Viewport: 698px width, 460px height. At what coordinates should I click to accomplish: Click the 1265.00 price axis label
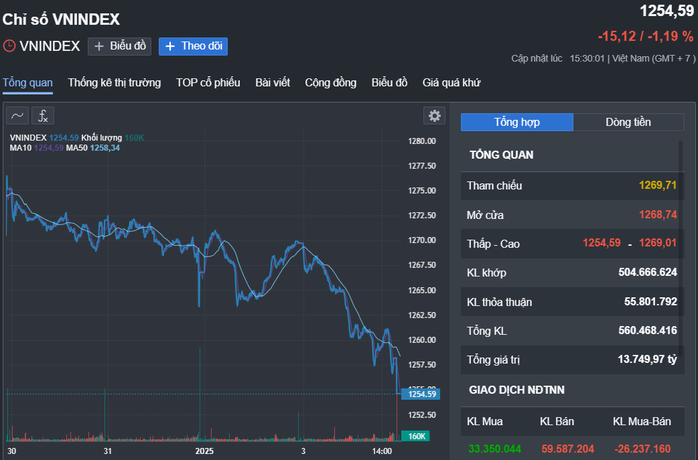[422, 290]
